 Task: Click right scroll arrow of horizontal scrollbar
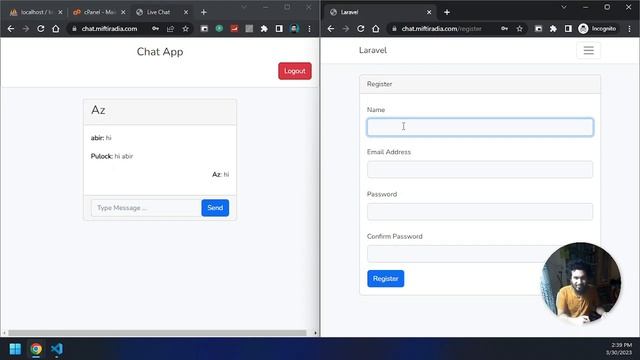tap(315, 333)
